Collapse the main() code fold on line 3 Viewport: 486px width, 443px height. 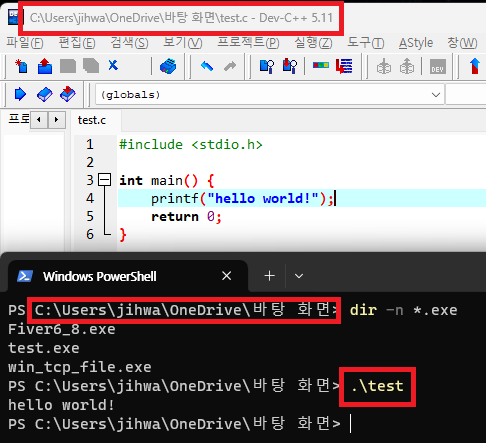click(104, 180)
